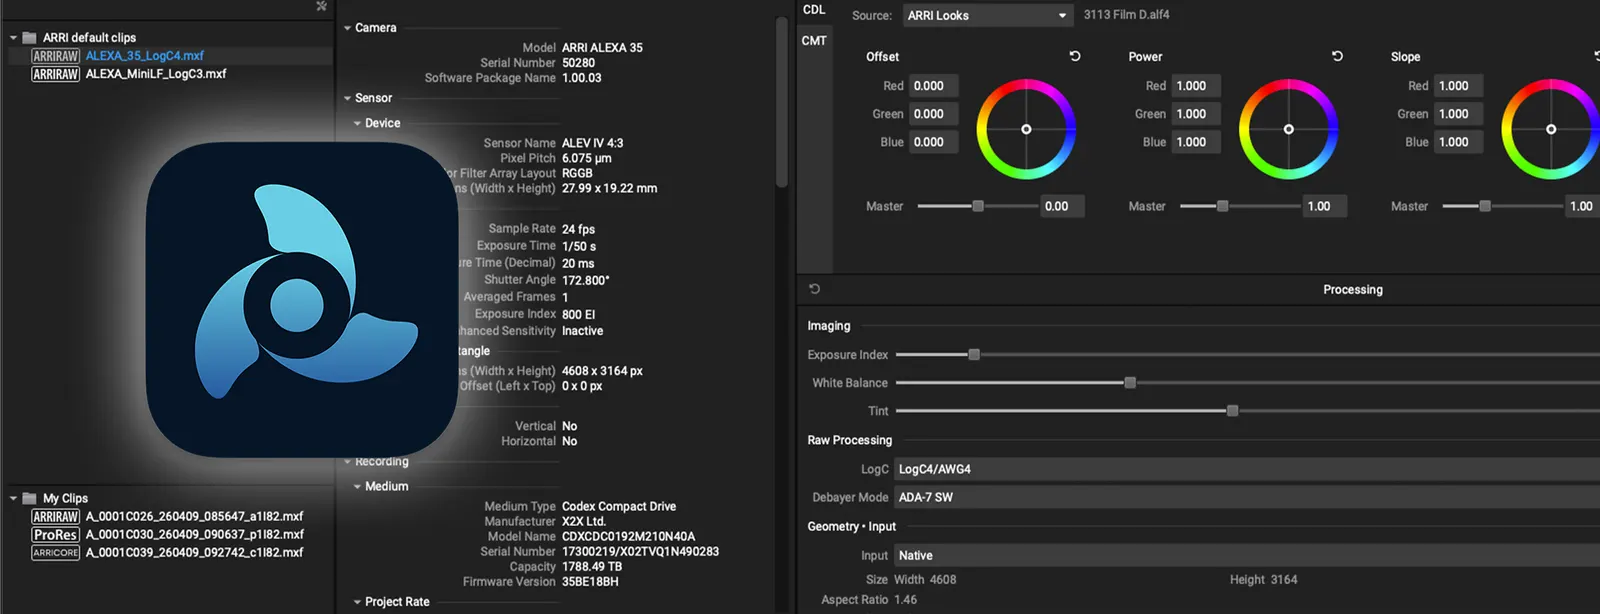Click the Serial Number value 50280

[x=578, y=63]
